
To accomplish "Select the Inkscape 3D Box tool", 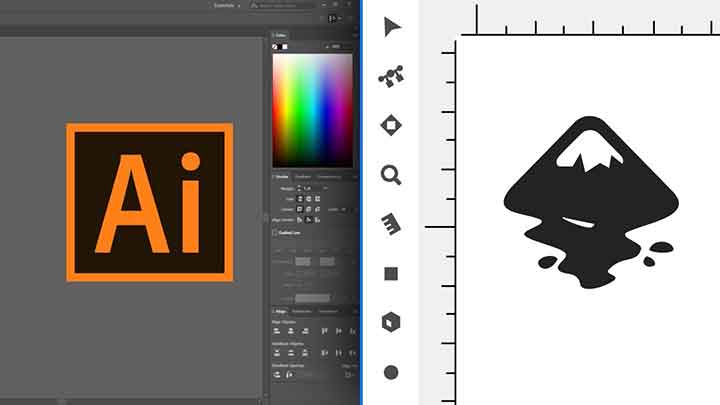I will [x=391, y=322].
